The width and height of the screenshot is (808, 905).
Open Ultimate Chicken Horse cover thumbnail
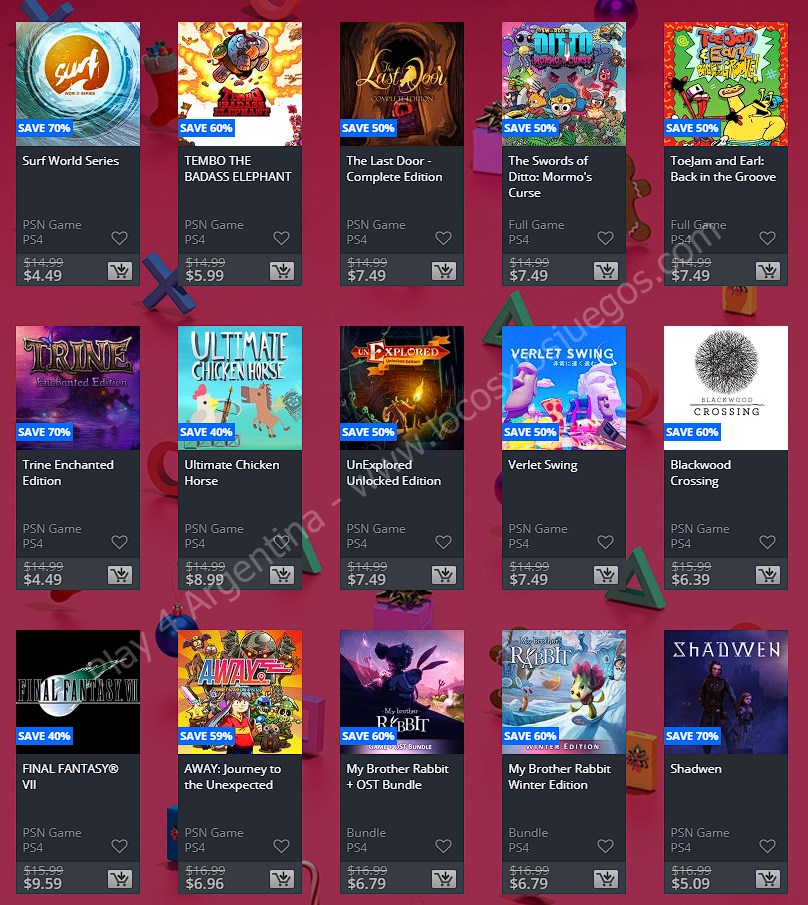(240, 388)
